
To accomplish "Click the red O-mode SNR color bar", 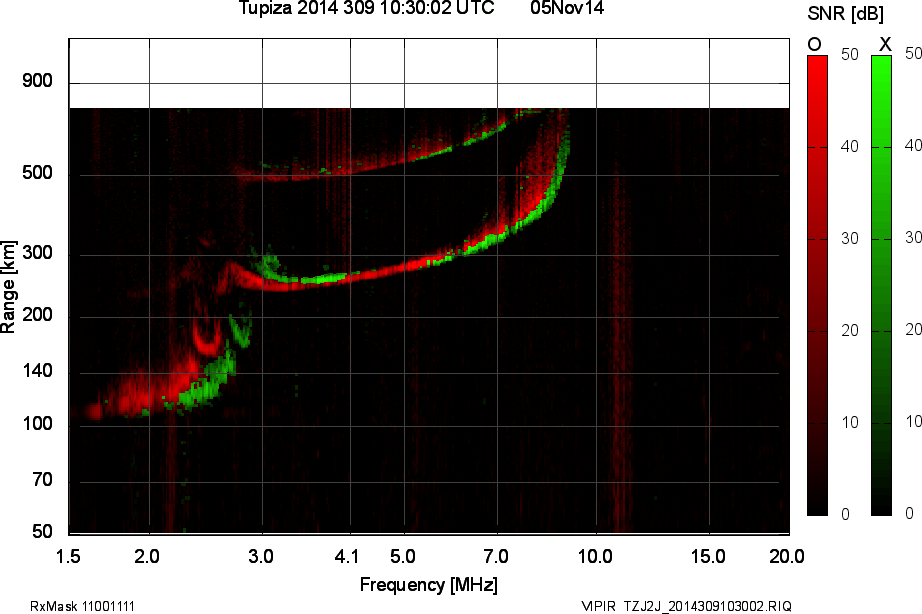I will (817, 285).
